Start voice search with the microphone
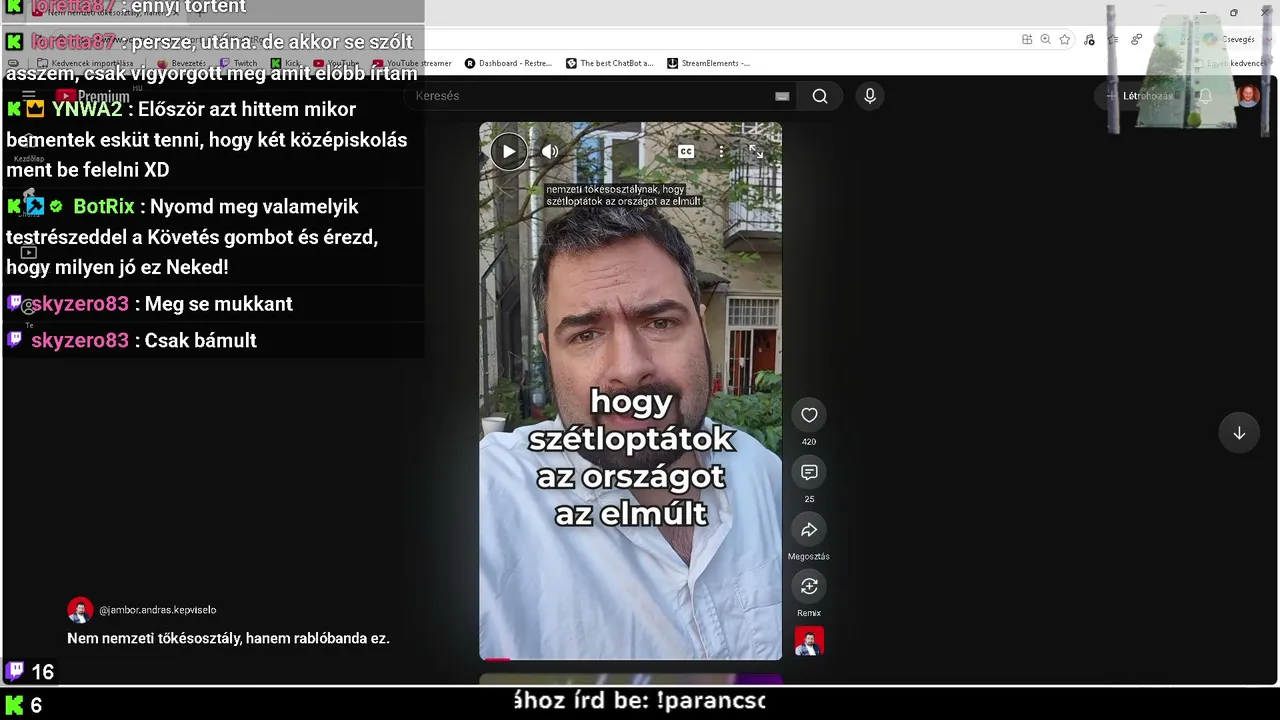Screen dimensions: 1280x720 pyautogui.click(x=870, y=96)
